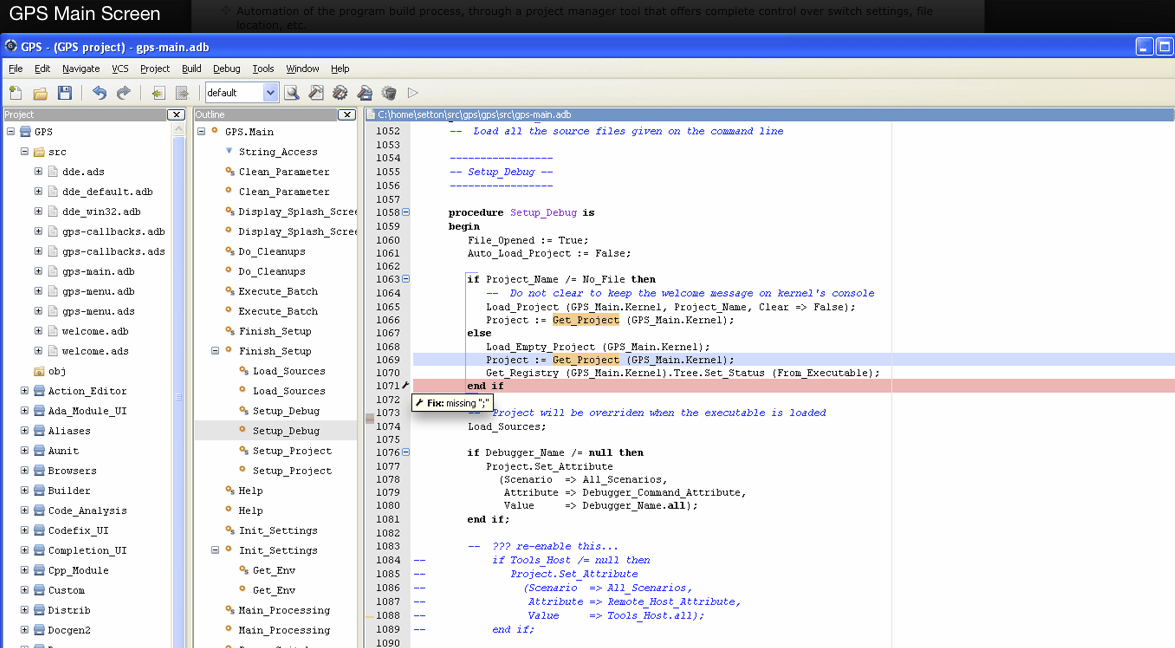Save gps-main.adb with the save icon

[64, 91]
